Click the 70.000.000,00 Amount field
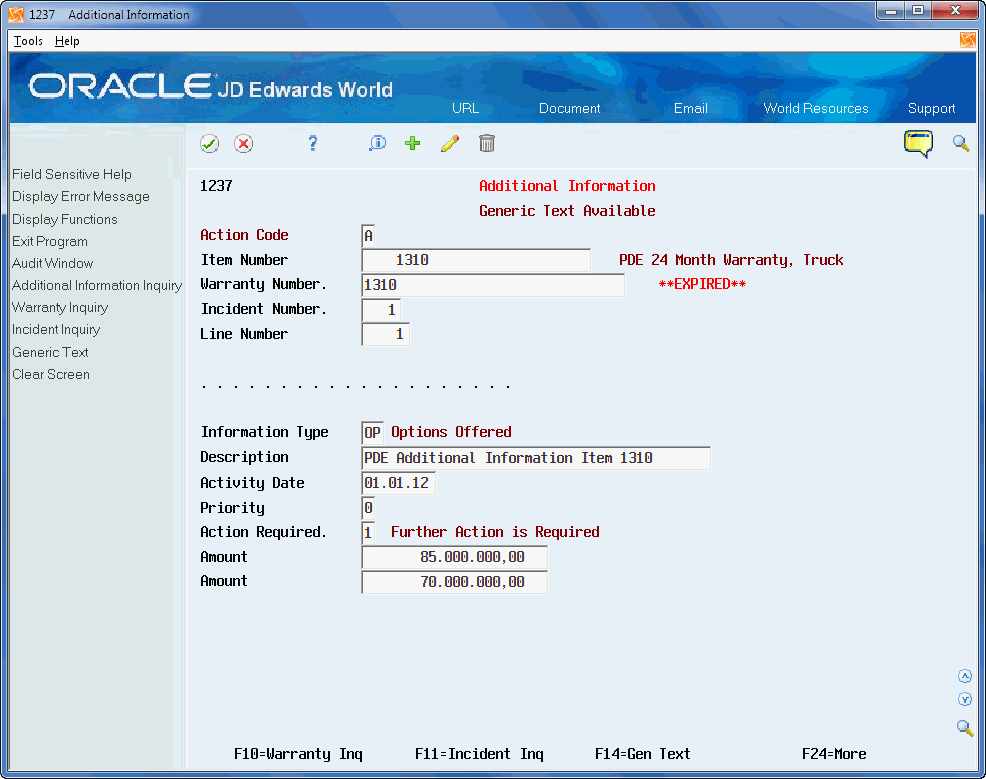Screen dimensions: 986x779 pos(454,582)
